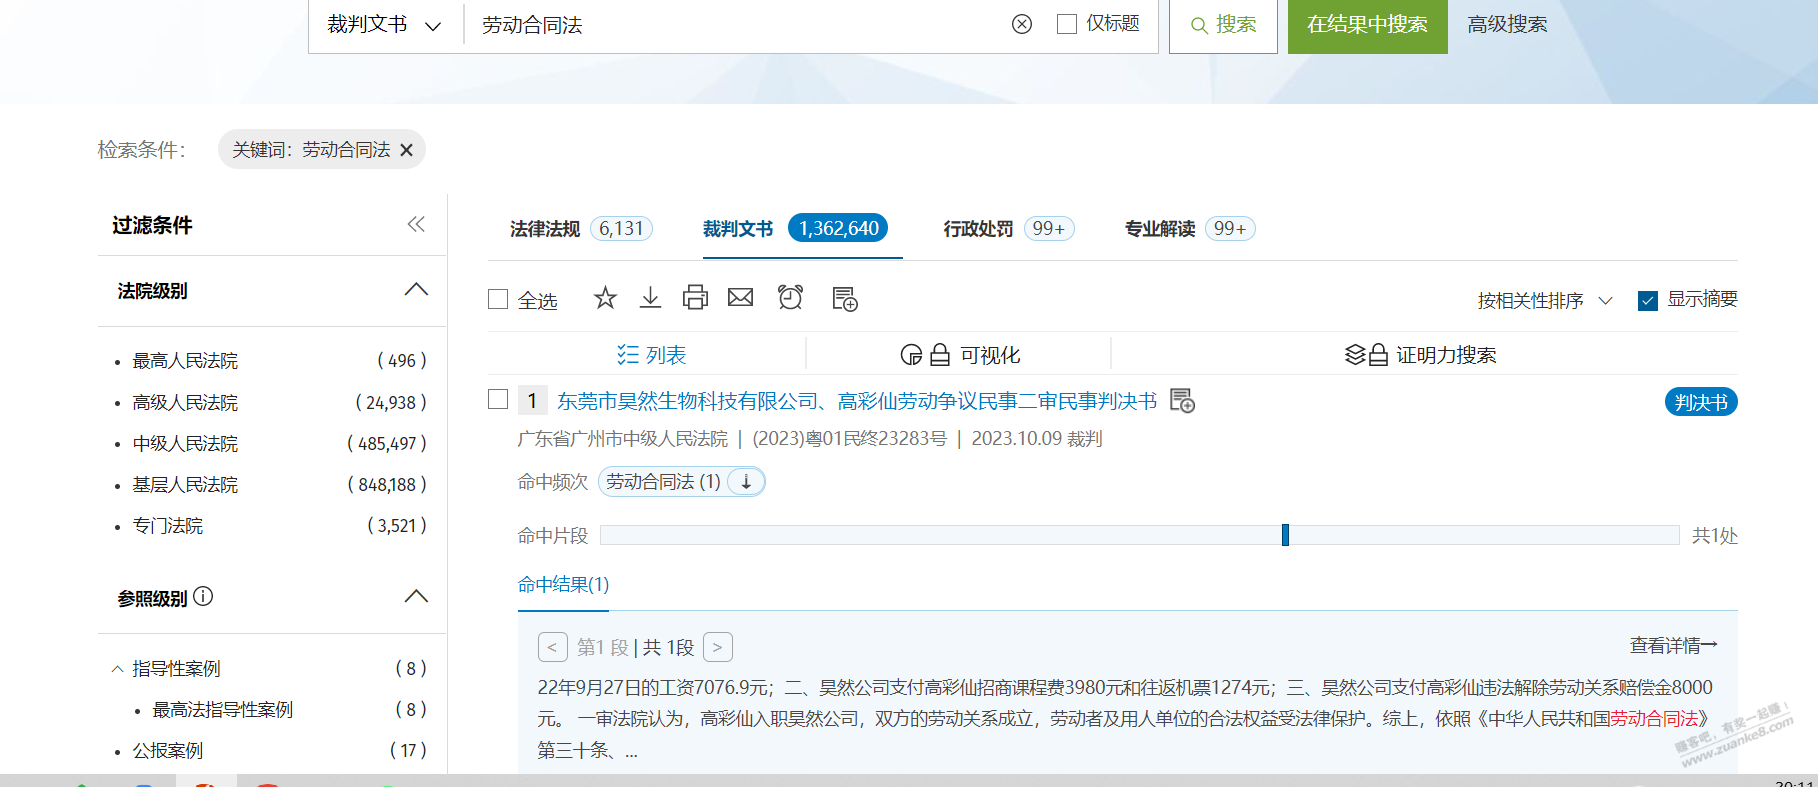Open the 命中结果(1) tab

(563, 584)
